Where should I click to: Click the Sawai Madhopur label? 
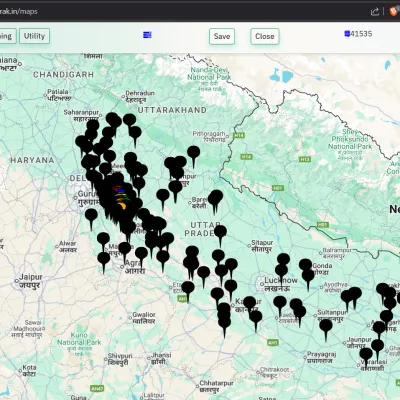pos(28,328)
